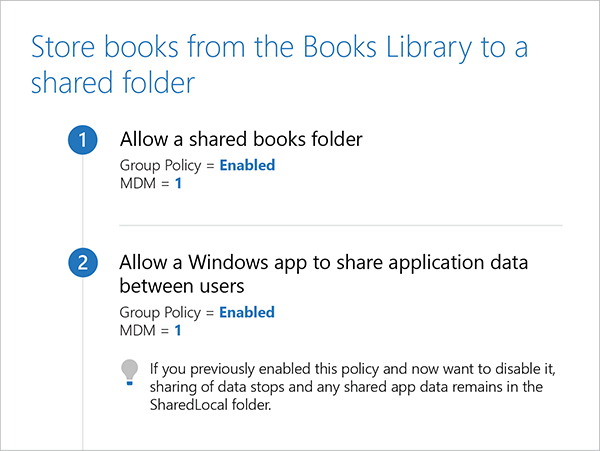This screenshot has width=600, height=451.
Task: Click the horizontal divider between the steps
Action: coord(340,226)
